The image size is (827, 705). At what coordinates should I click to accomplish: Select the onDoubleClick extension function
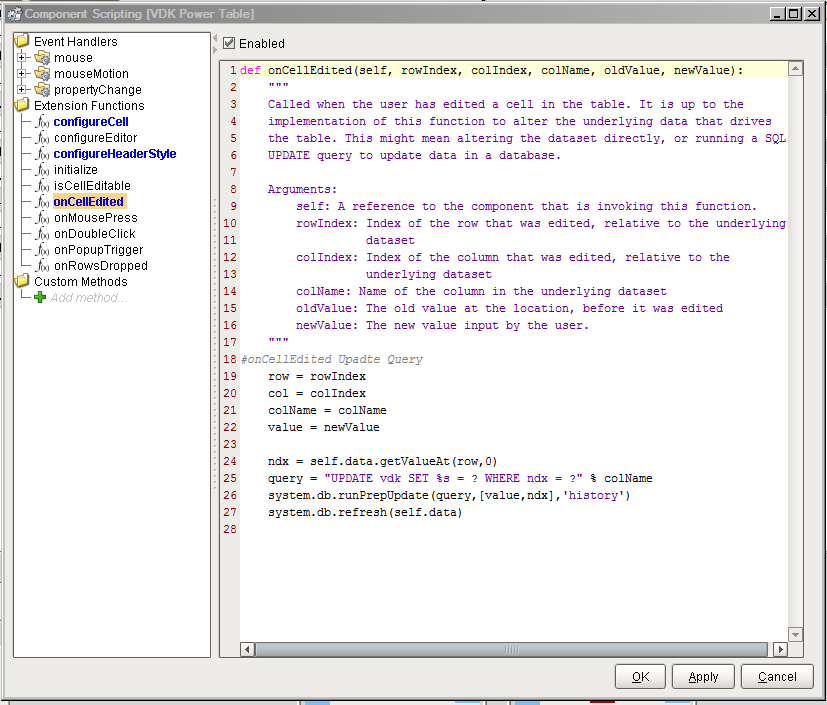click(x=95, y=234)
